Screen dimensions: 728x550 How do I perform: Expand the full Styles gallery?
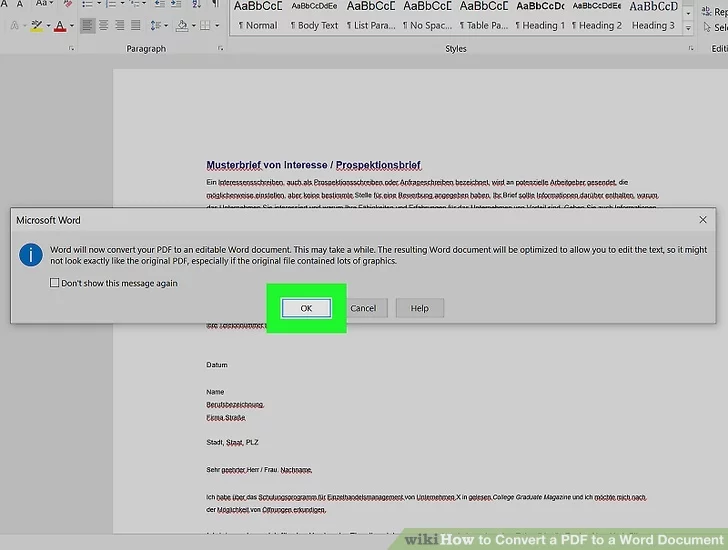point(688,28)
